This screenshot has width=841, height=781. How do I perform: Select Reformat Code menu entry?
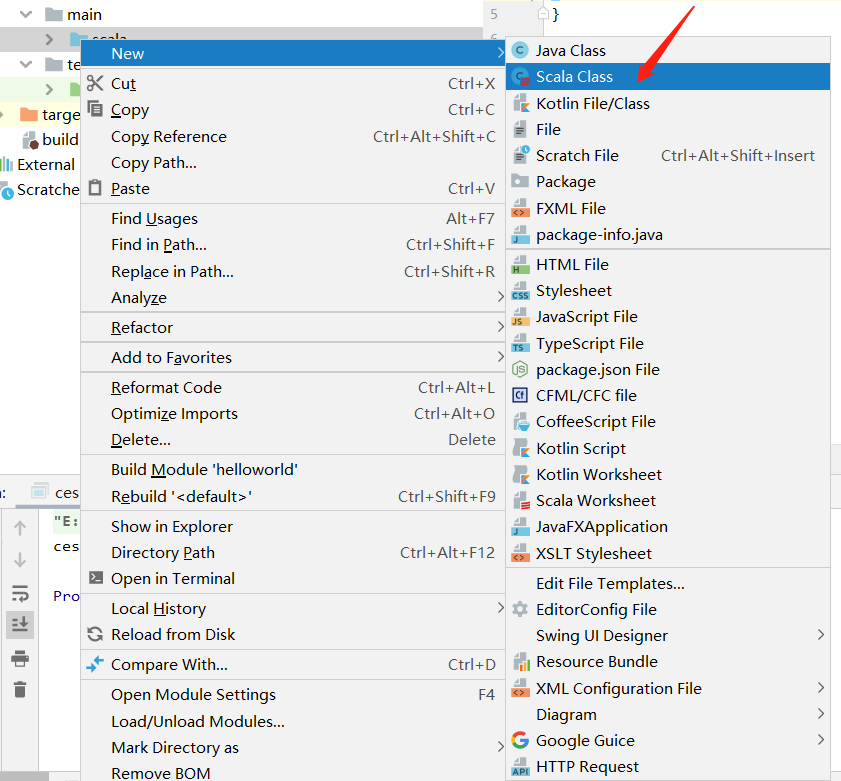coord(293,387)
